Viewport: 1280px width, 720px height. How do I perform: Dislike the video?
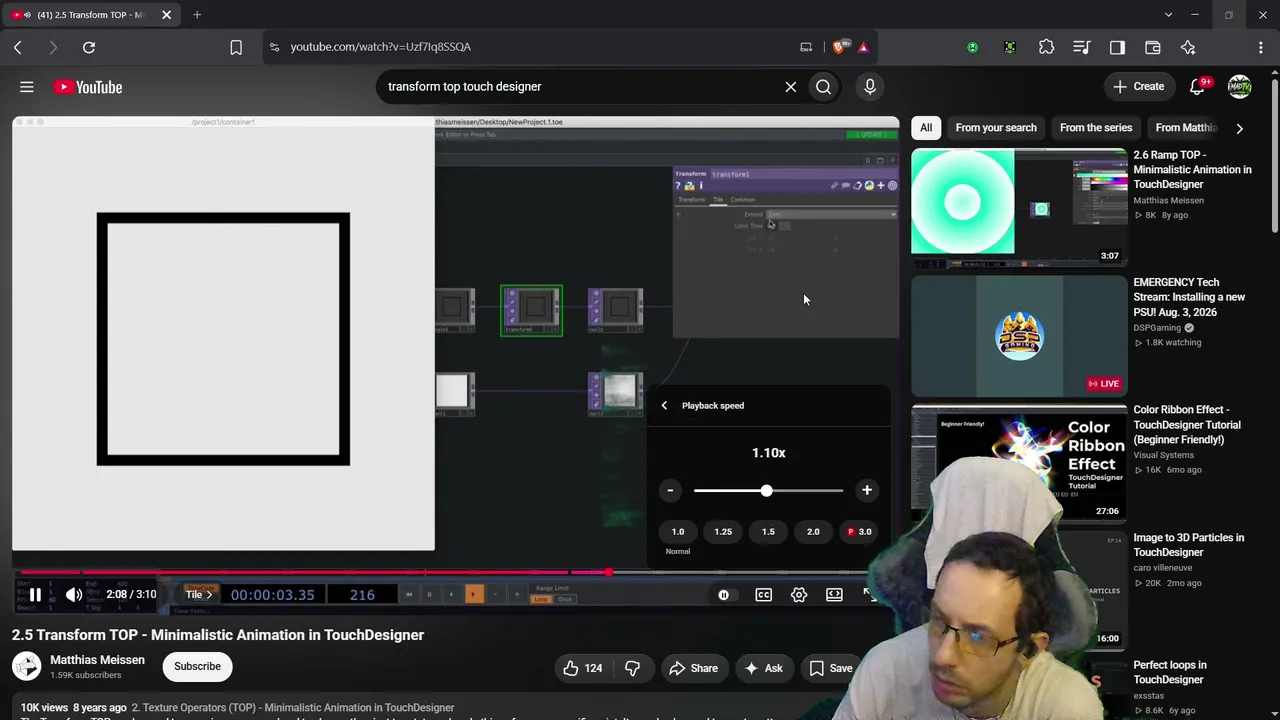pos(632,668)
